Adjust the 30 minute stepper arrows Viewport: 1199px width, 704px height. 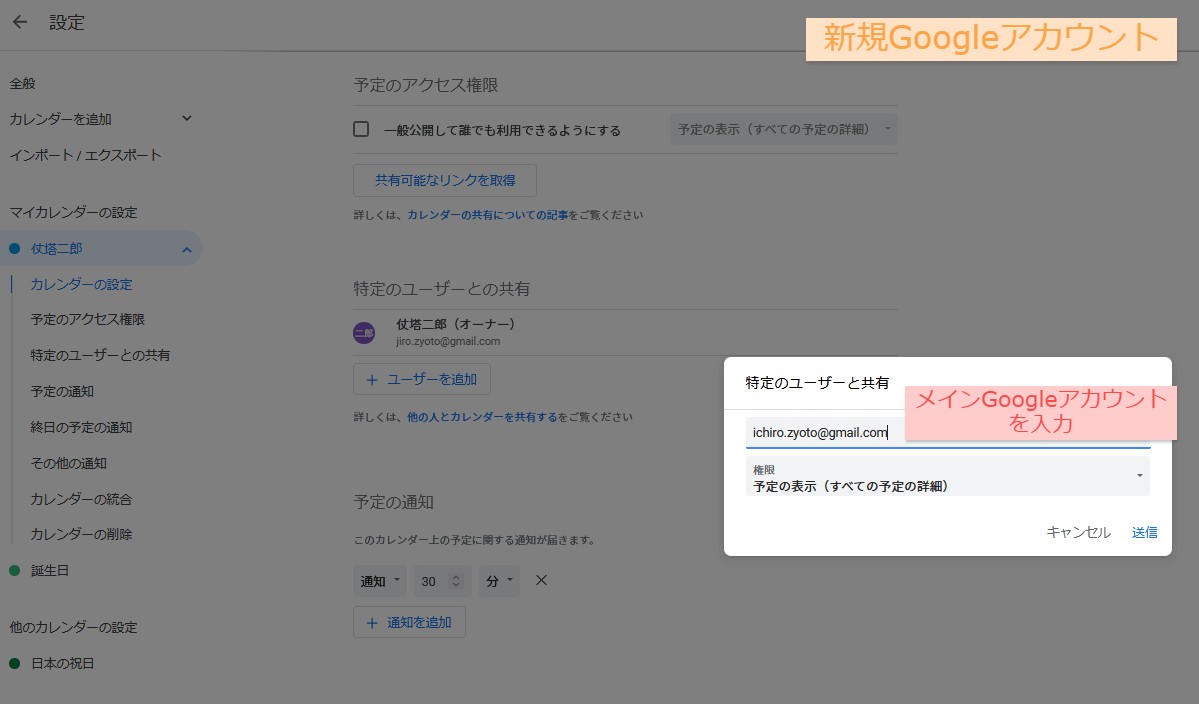tap(456, 581)
